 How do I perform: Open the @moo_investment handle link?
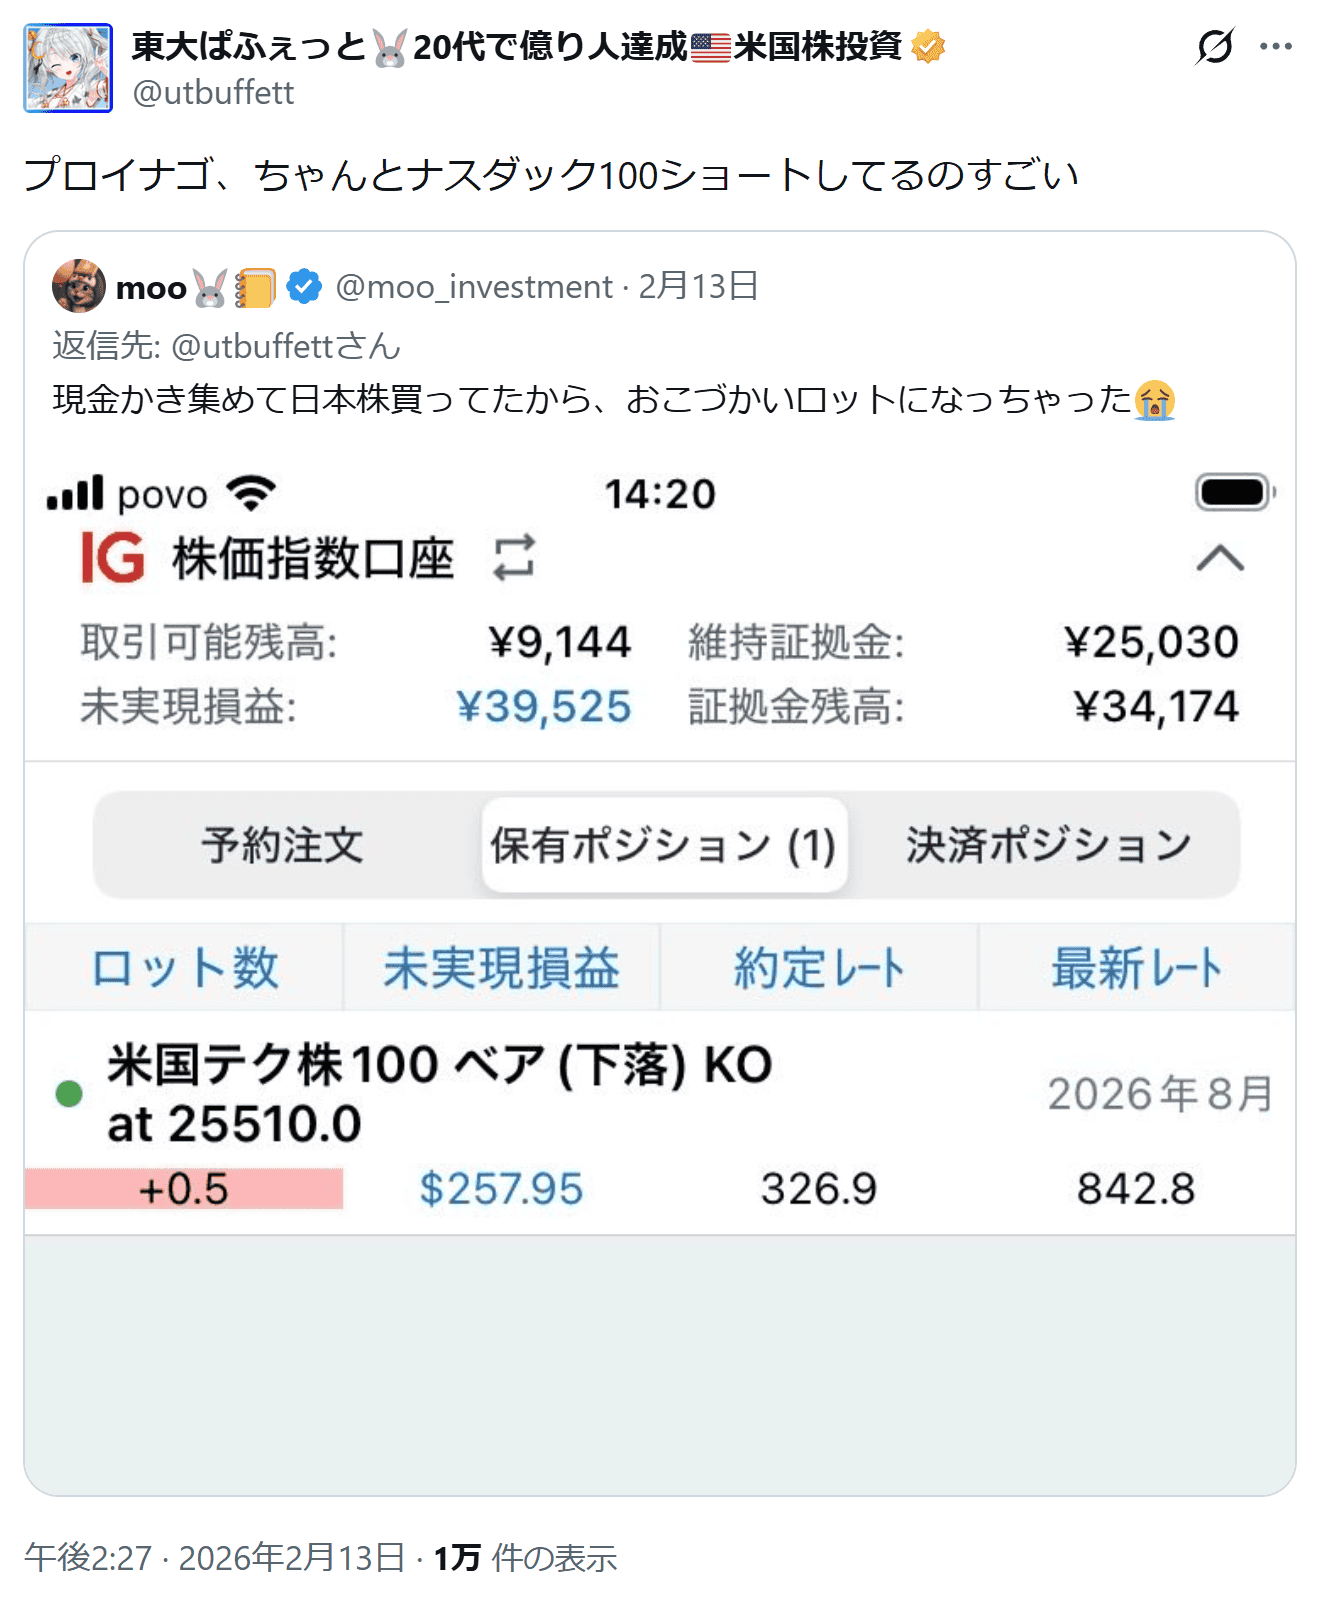coord(474,287)
